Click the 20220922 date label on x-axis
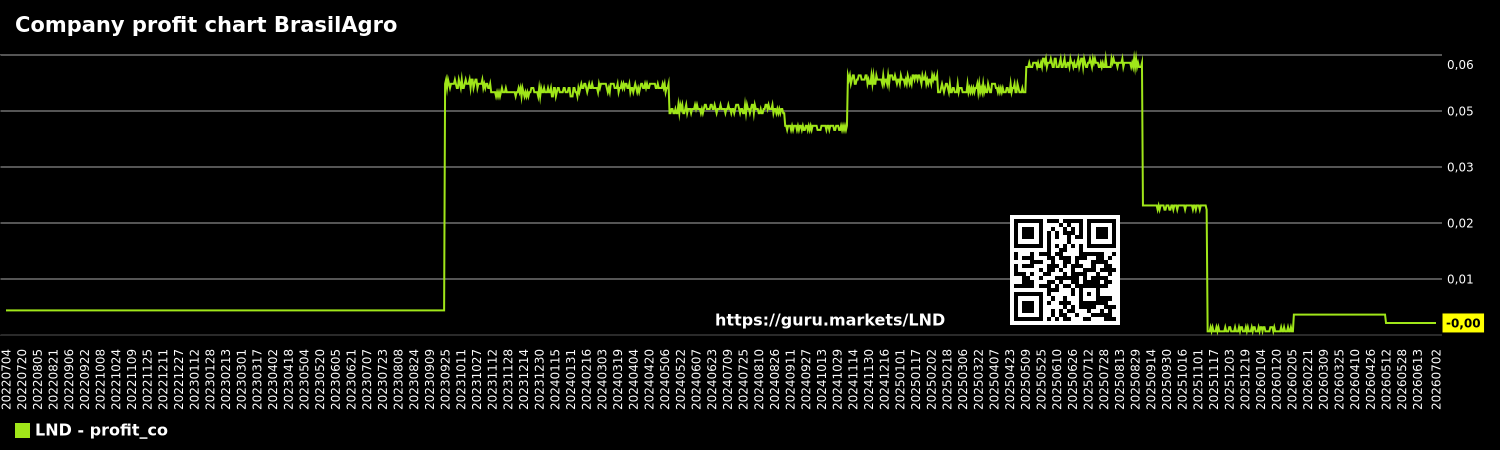Viewport: 1500px width, 450px height. (x=85, y=379)
